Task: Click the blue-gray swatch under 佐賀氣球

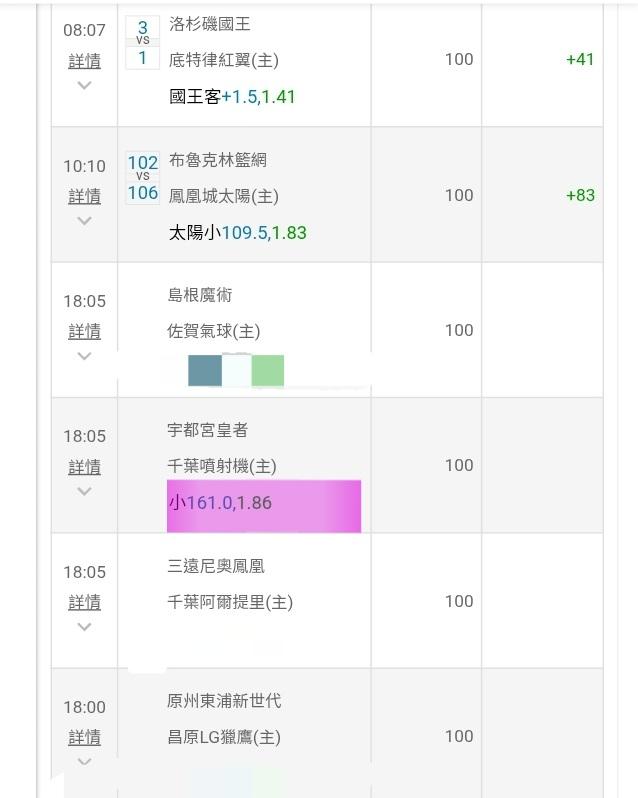Action: [x=205, y=370]
